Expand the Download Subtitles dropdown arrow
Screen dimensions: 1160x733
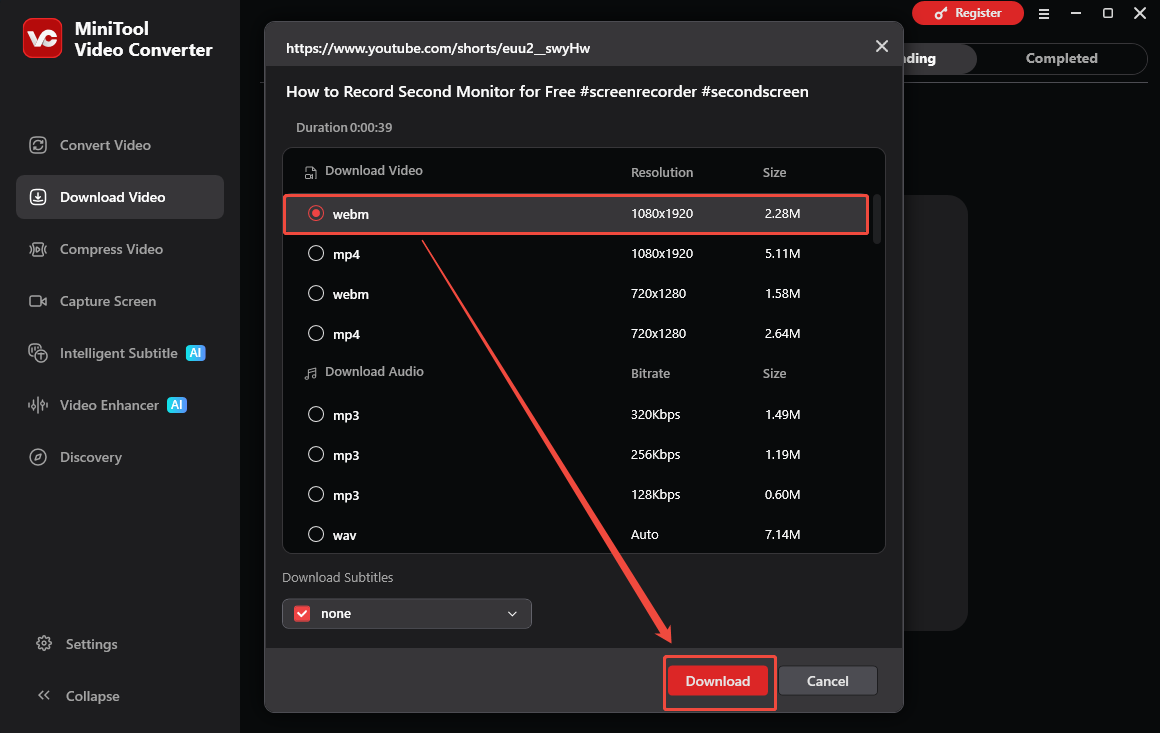[512, 614]
